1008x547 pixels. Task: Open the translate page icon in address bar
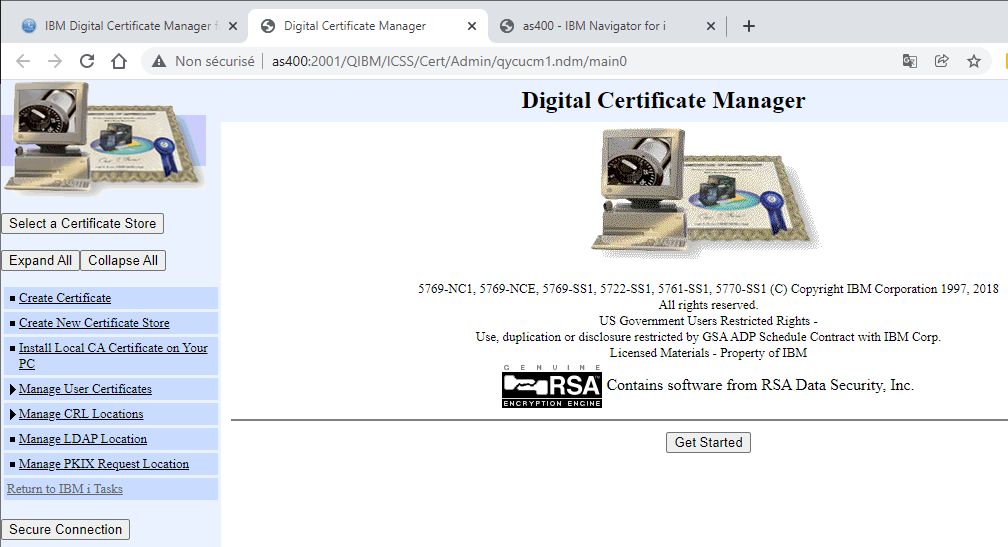tap(910, 61)
